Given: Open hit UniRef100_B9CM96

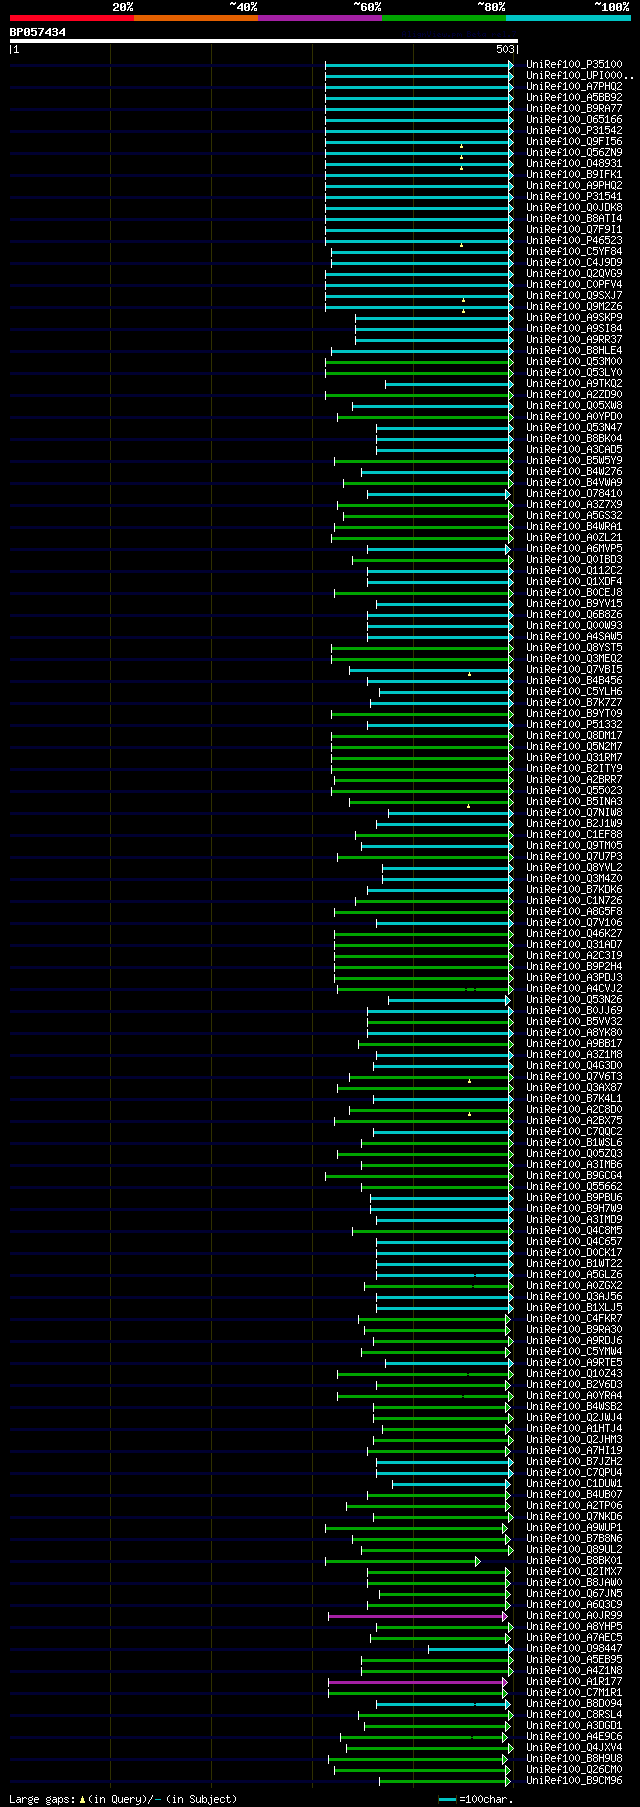Looking at the screenshot, I should [x=574, y=1781].
